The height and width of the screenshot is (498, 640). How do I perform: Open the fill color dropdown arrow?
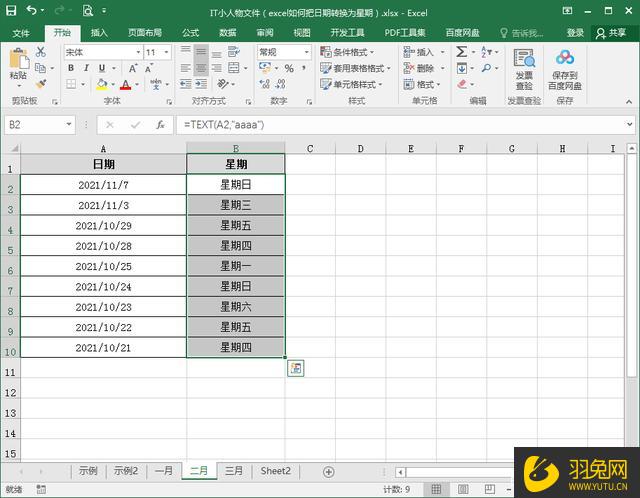coord(113,84)
